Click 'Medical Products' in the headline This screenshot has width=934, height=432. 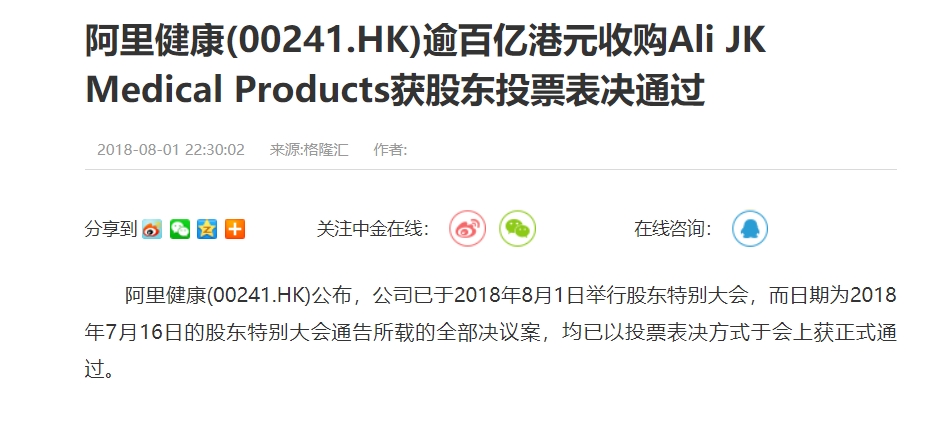237,90
